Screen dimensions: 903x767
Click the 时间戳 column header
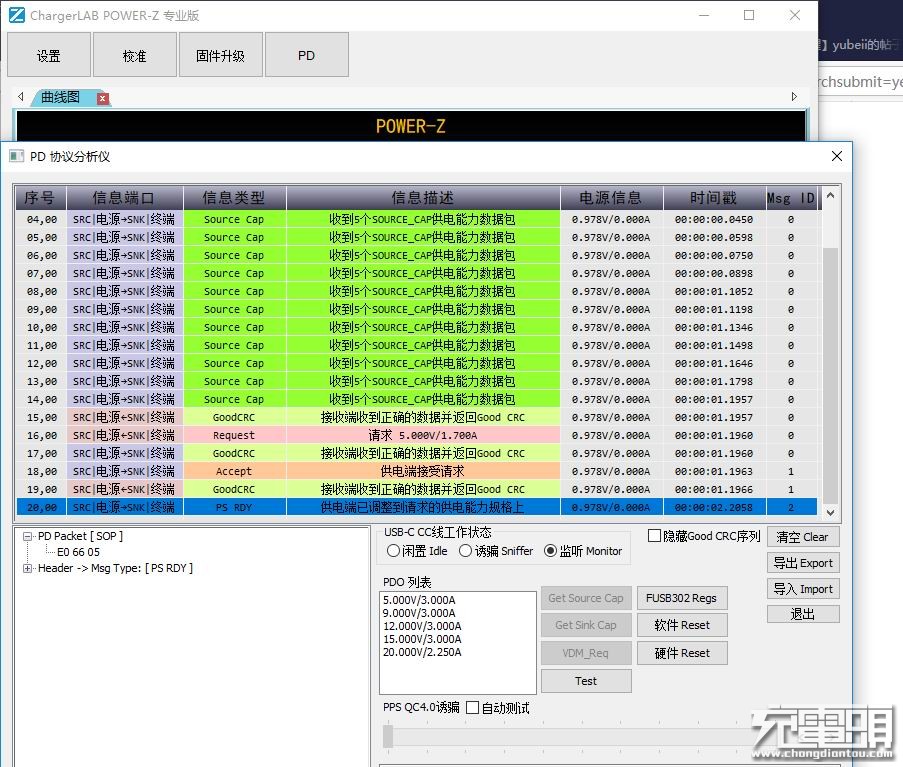715,198
